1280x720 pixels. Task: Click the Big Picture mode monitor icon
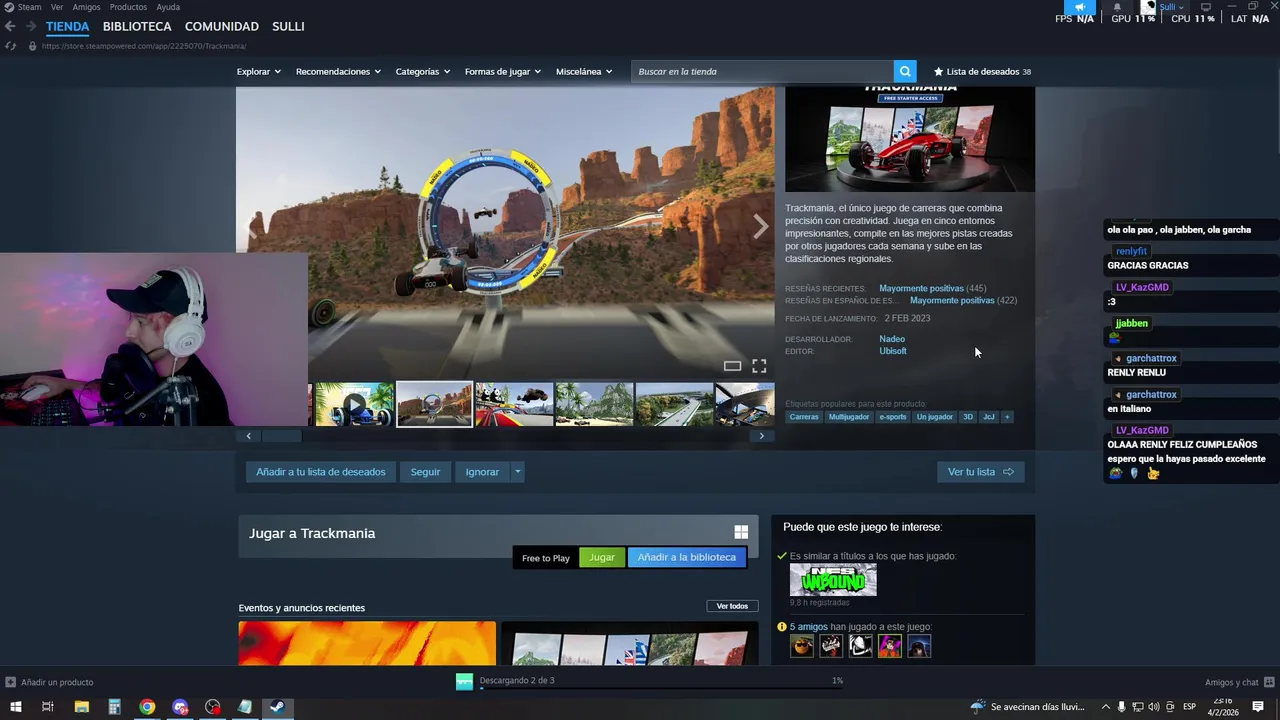(x=1206, y=7)
